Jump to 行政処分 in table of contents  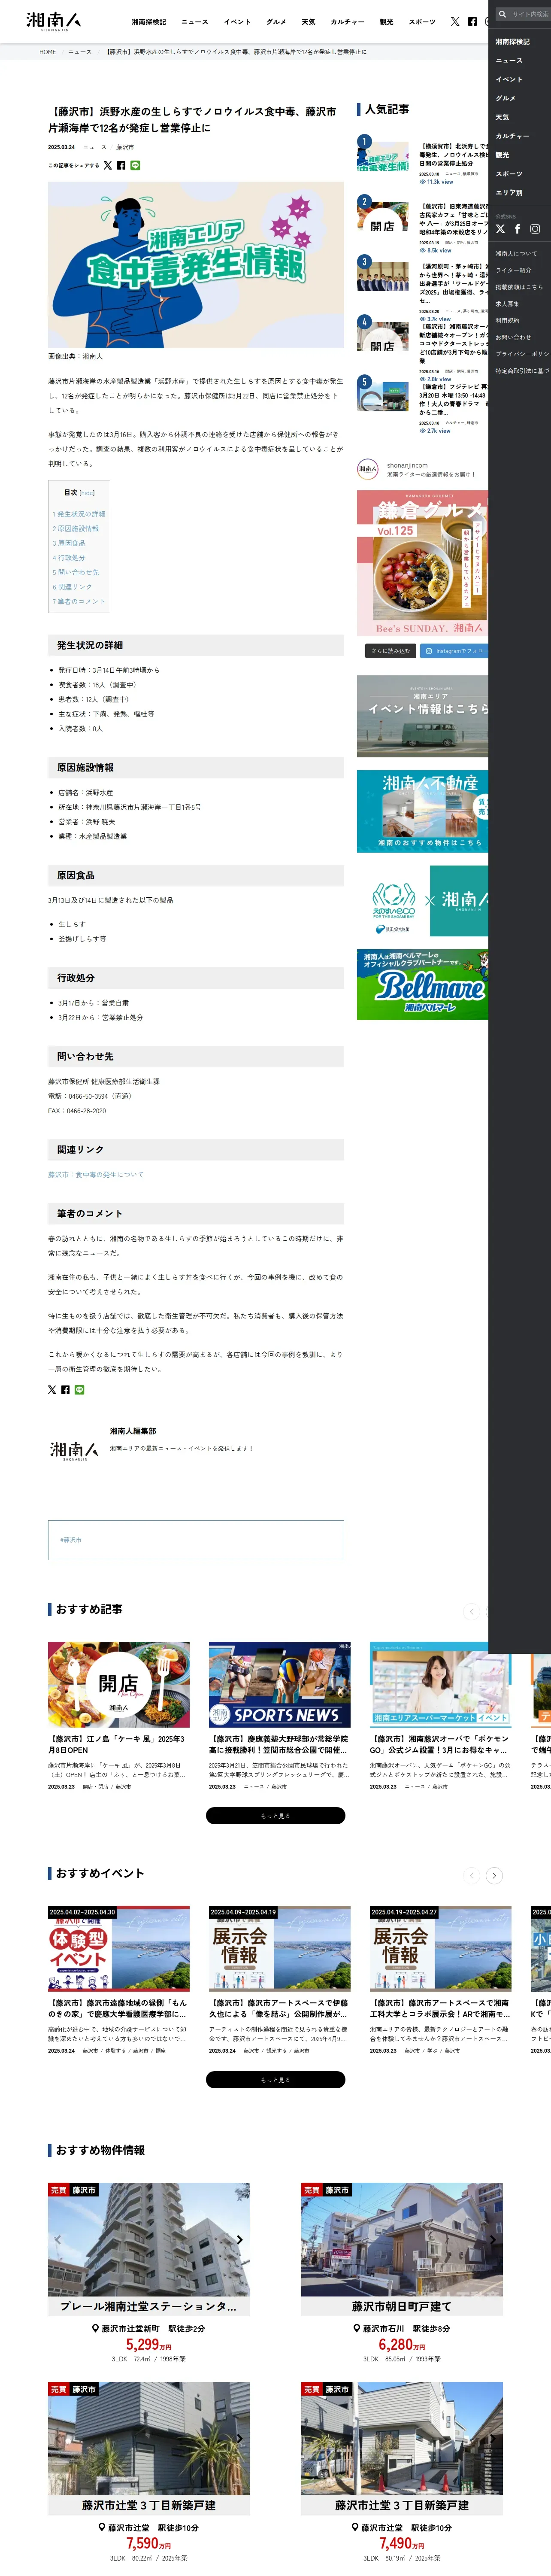click(x=69, y=558)
